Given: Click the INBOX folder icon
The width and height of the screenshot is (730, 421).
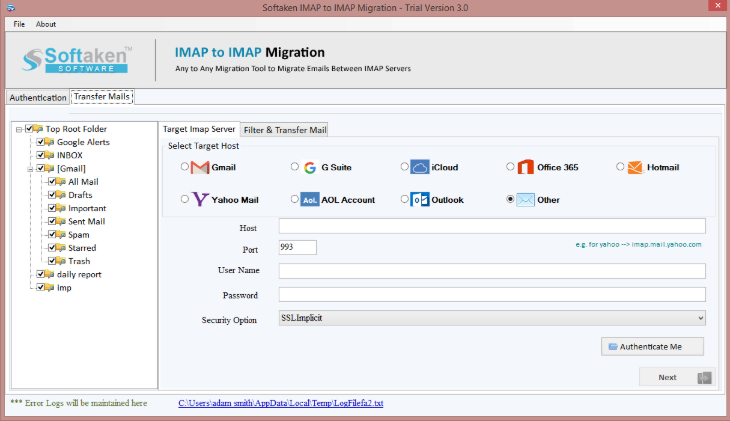Looking at the screenshot, I should point(49,155).
